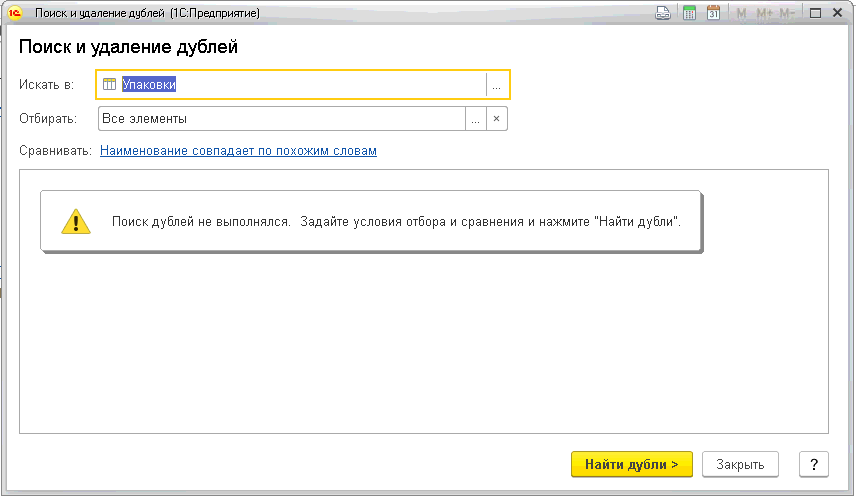Close the window using the title bar X
Viewport: 856px width, 498px height.
coord(837,13)
